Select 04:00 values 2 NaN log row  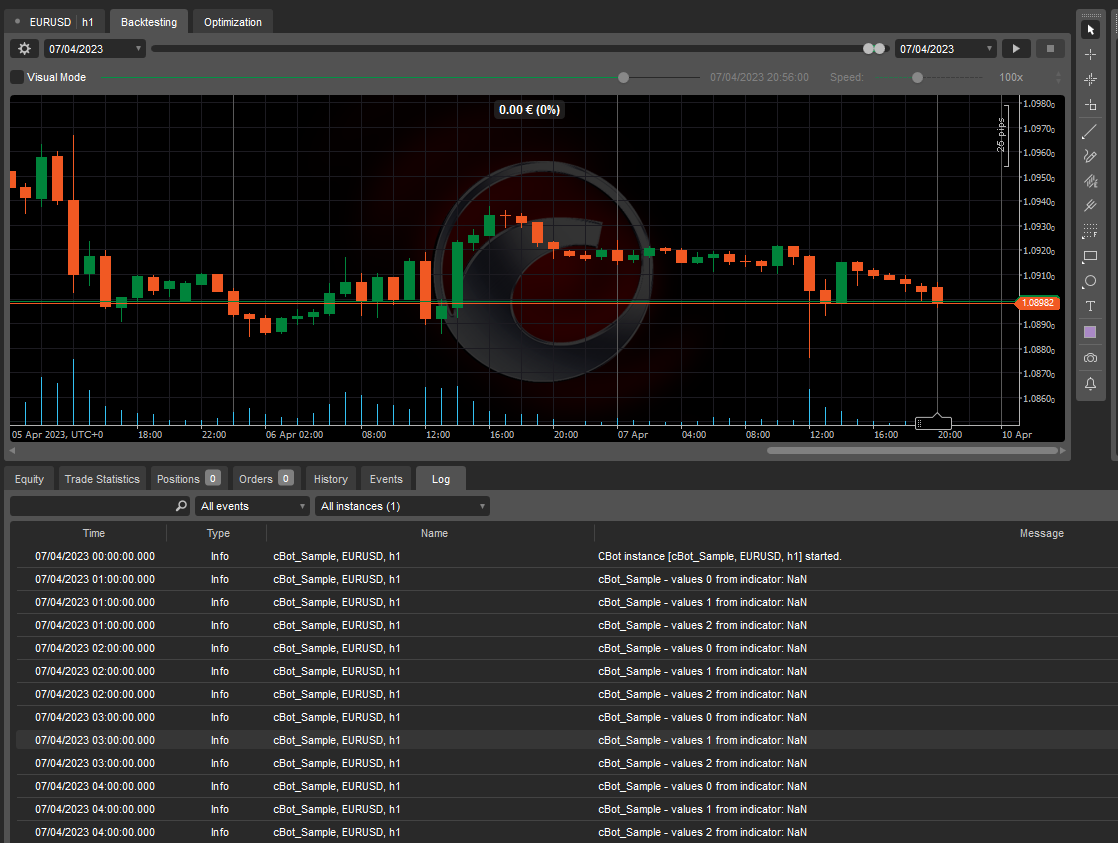567,832
